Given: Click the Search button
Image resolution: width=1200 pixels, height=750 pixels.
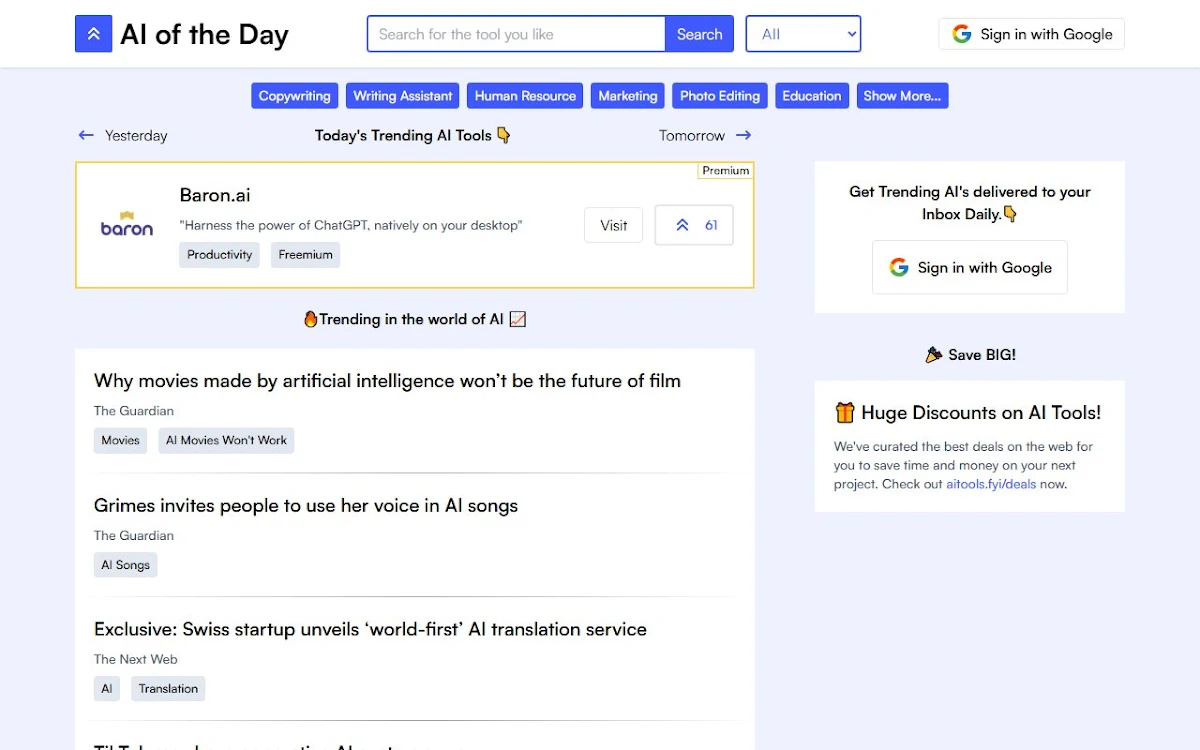Looking at the screenshot, I should click(x=699, y=34).
